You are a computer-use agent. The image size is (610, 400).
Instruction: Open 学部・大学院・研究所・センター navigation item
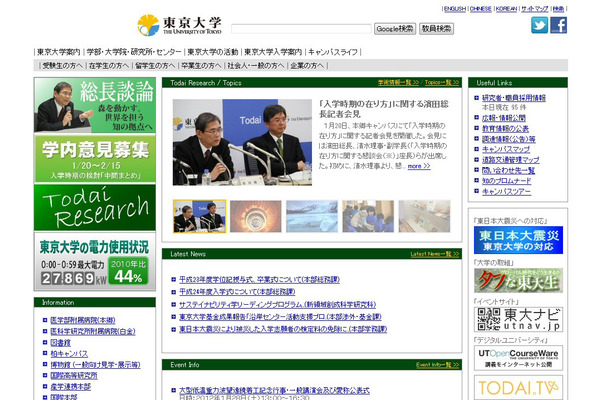(x=134, y=52)
